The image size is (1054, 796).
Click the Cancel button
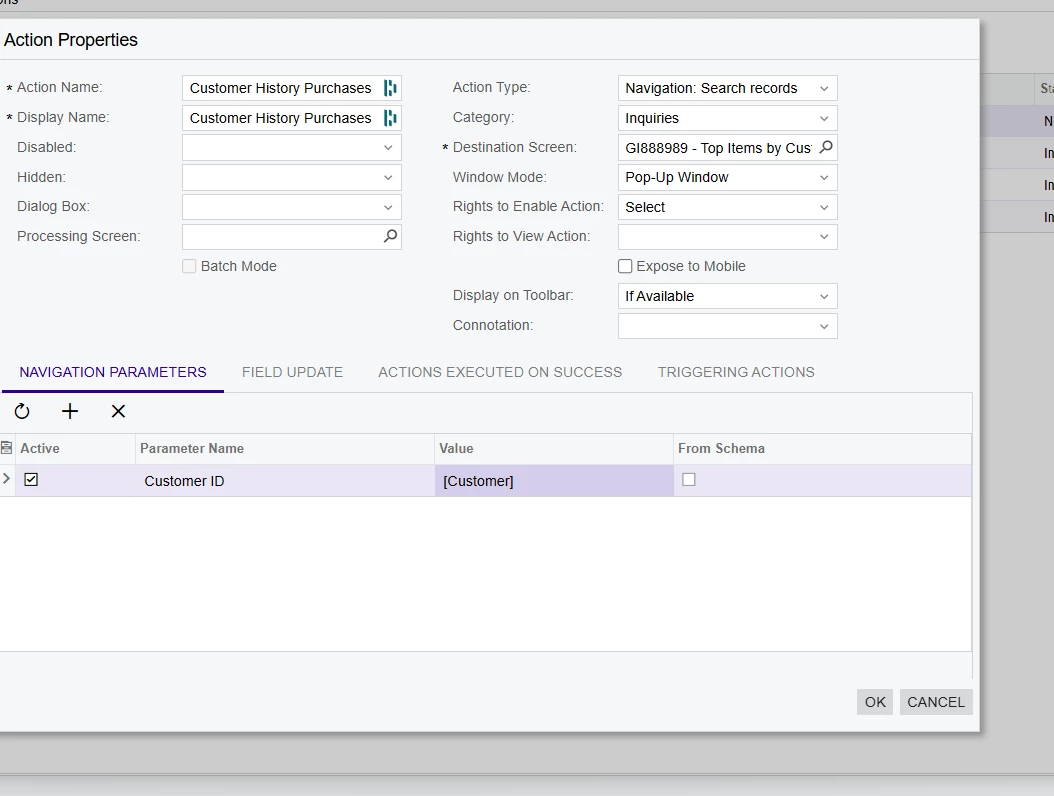coord(936,702)
